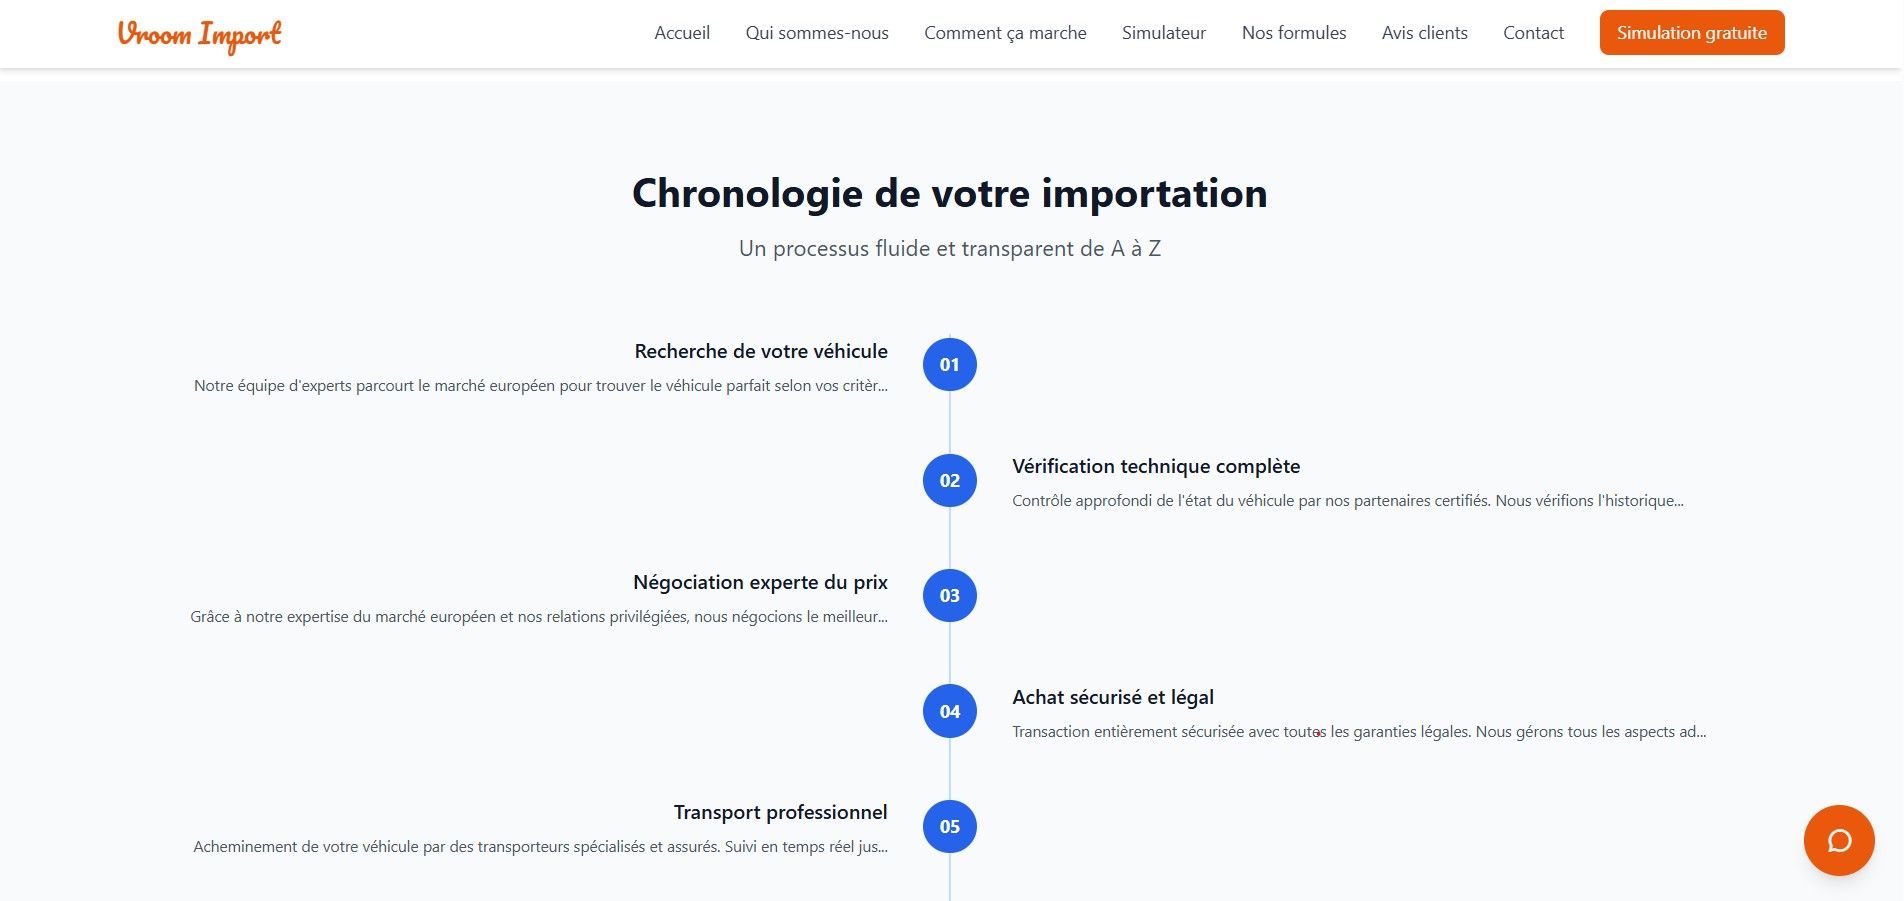The width and height of the screenshot is (1904, 901).
Task: Select the step 03 timeline marker
Action: (949, 596)
